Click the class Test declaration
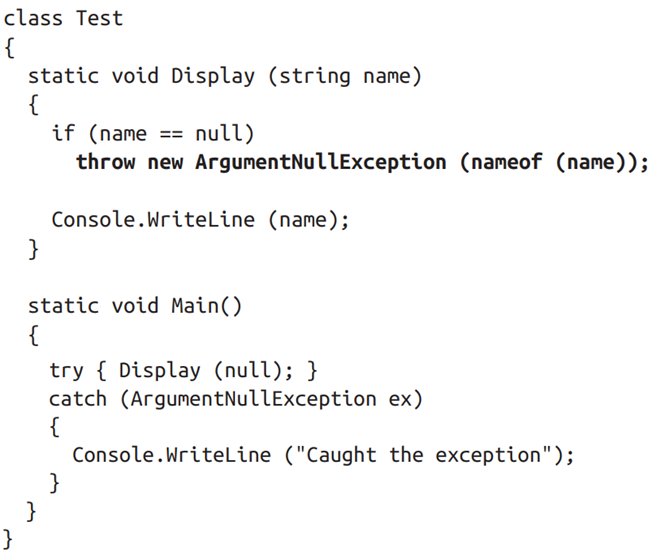 coord(63,19)
